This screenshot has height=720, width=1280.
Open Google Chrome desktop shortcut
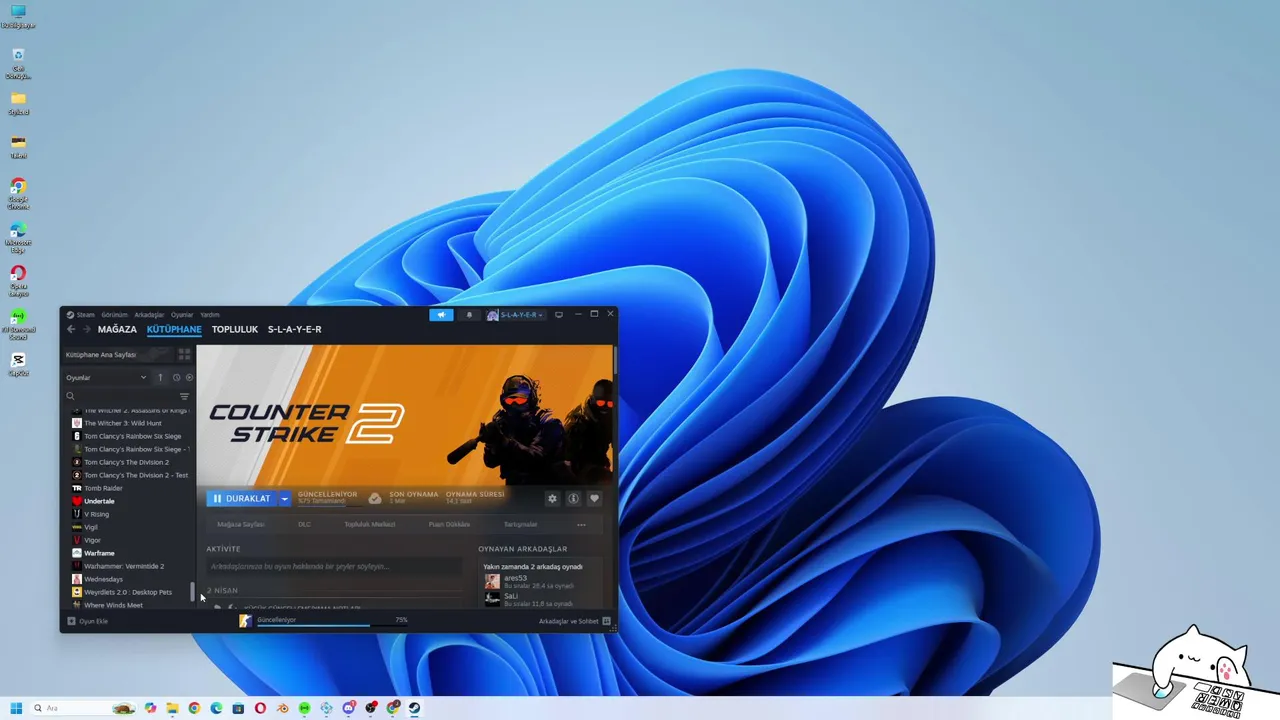[18, 191]
